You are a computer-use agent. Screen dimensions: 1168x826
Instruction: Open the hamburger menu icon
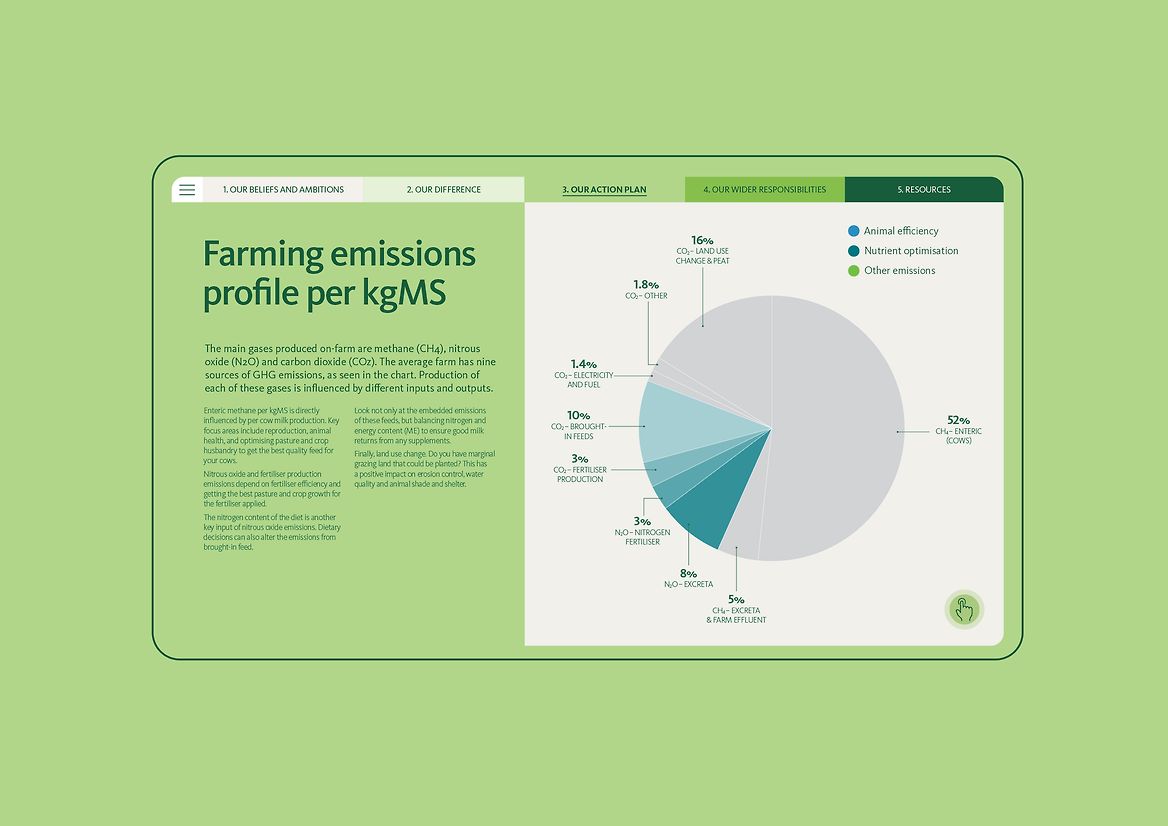(x=187, y=189)
